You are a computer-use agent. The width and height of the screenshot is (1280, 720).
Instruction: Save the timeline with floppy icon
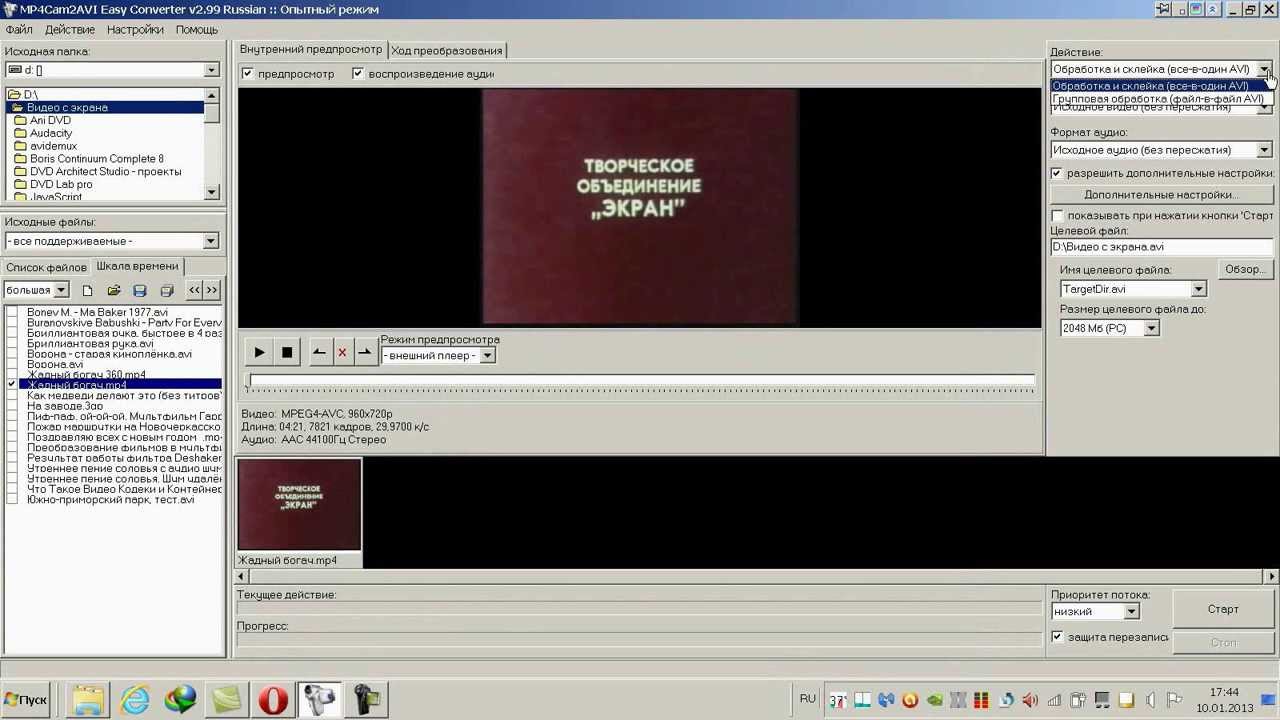140,290
